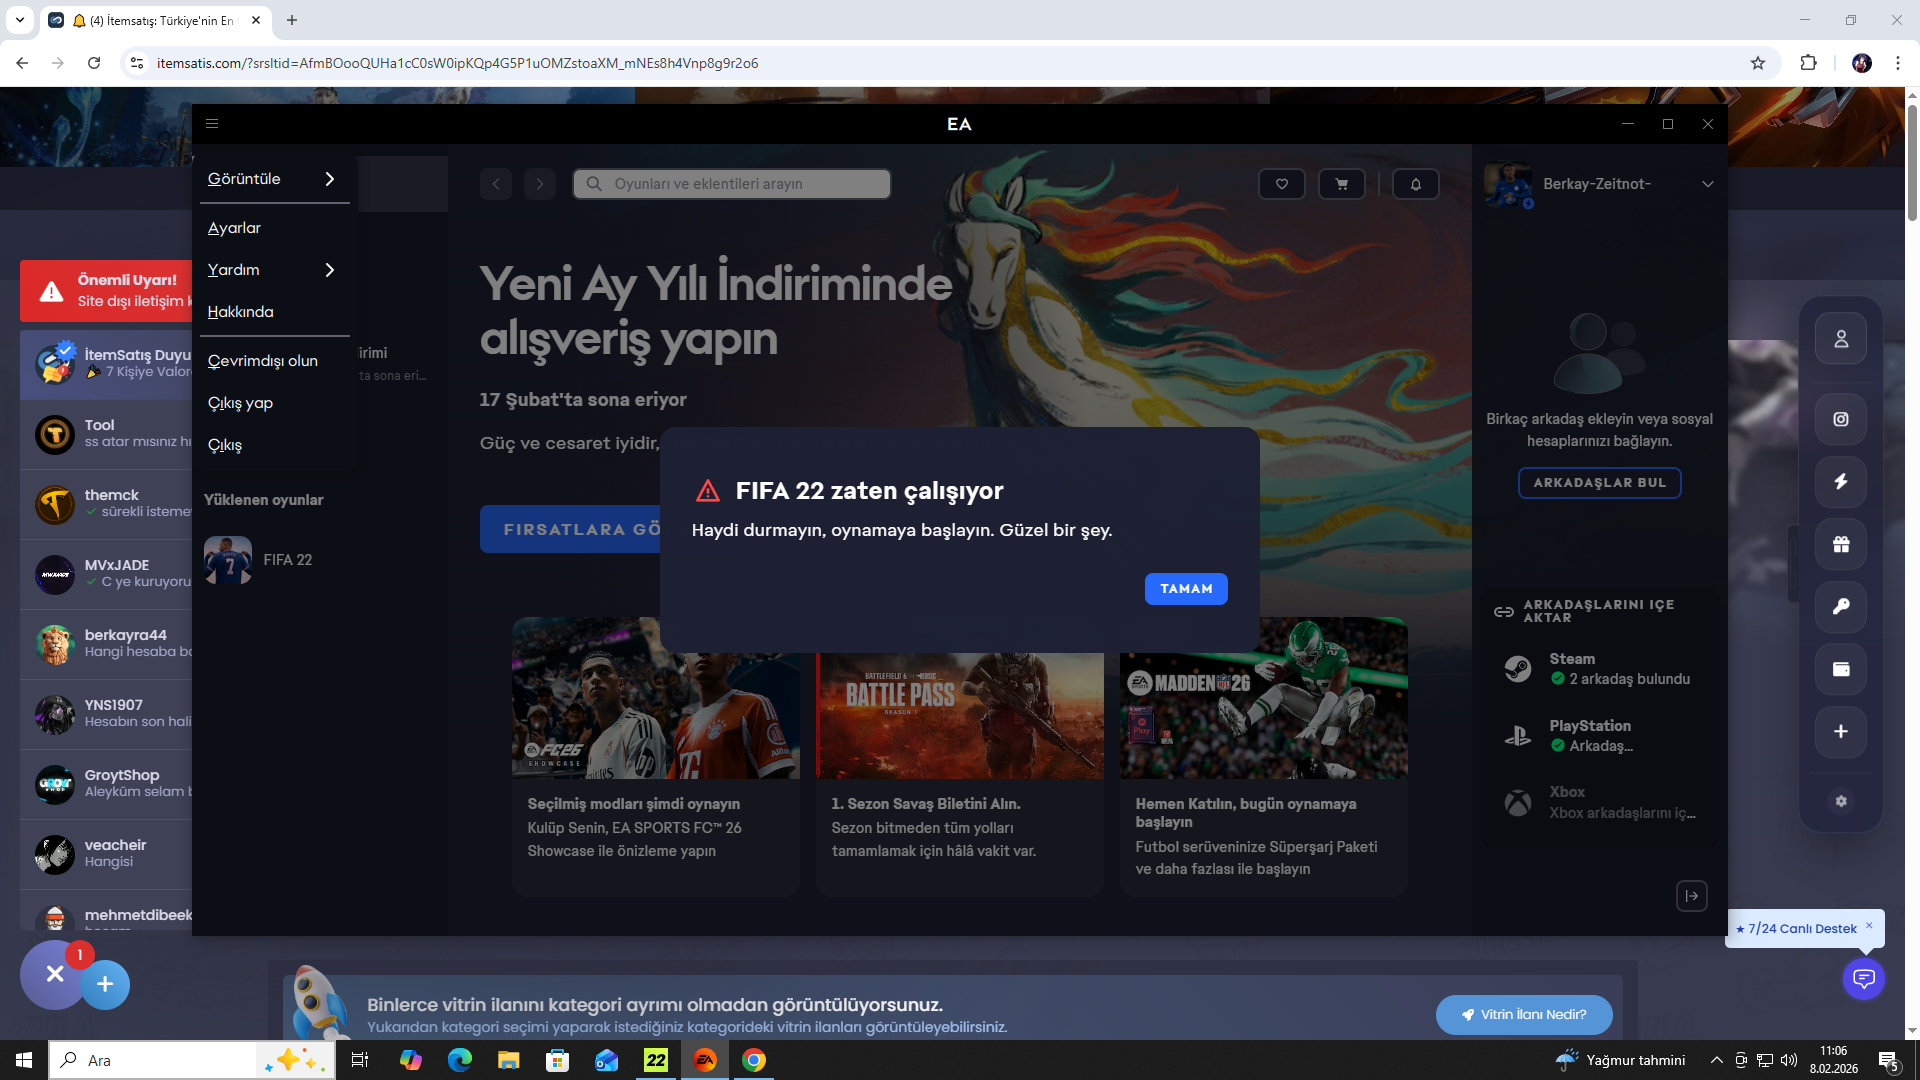1920x1080 pixels.
Task: Open the veacheir chat conversation
Action: point(106,854)
